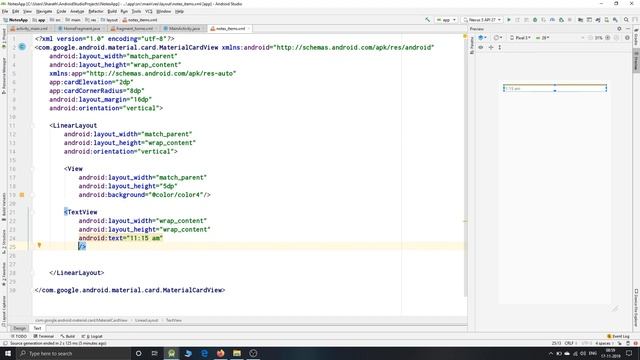Open the Logcat tool window

point(93,336)
